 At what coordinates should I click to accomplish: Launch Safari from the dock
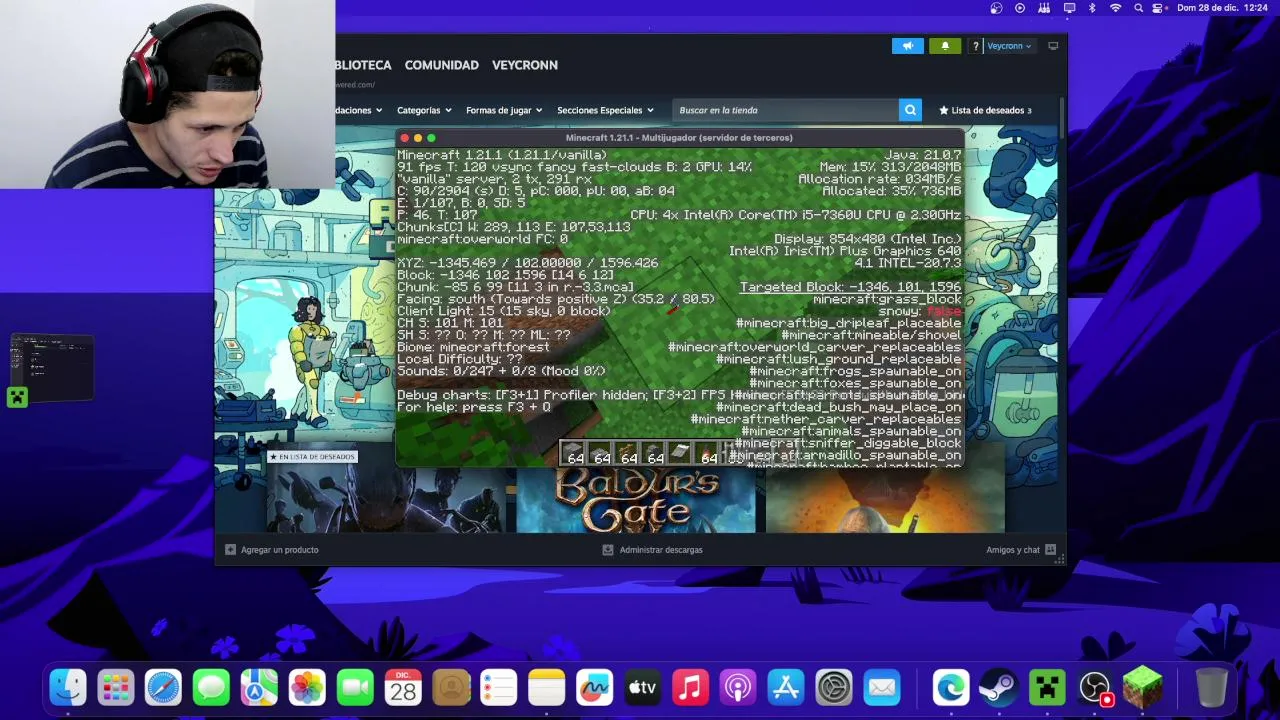[x=163, y=688]
